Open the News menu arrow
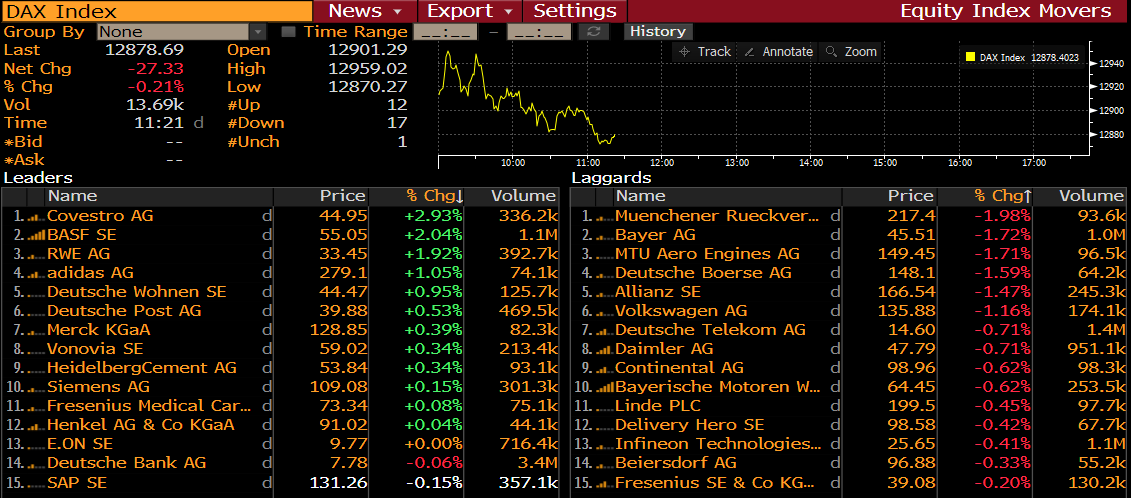Viewport: 1131px width, 498px height. [397, 12]
